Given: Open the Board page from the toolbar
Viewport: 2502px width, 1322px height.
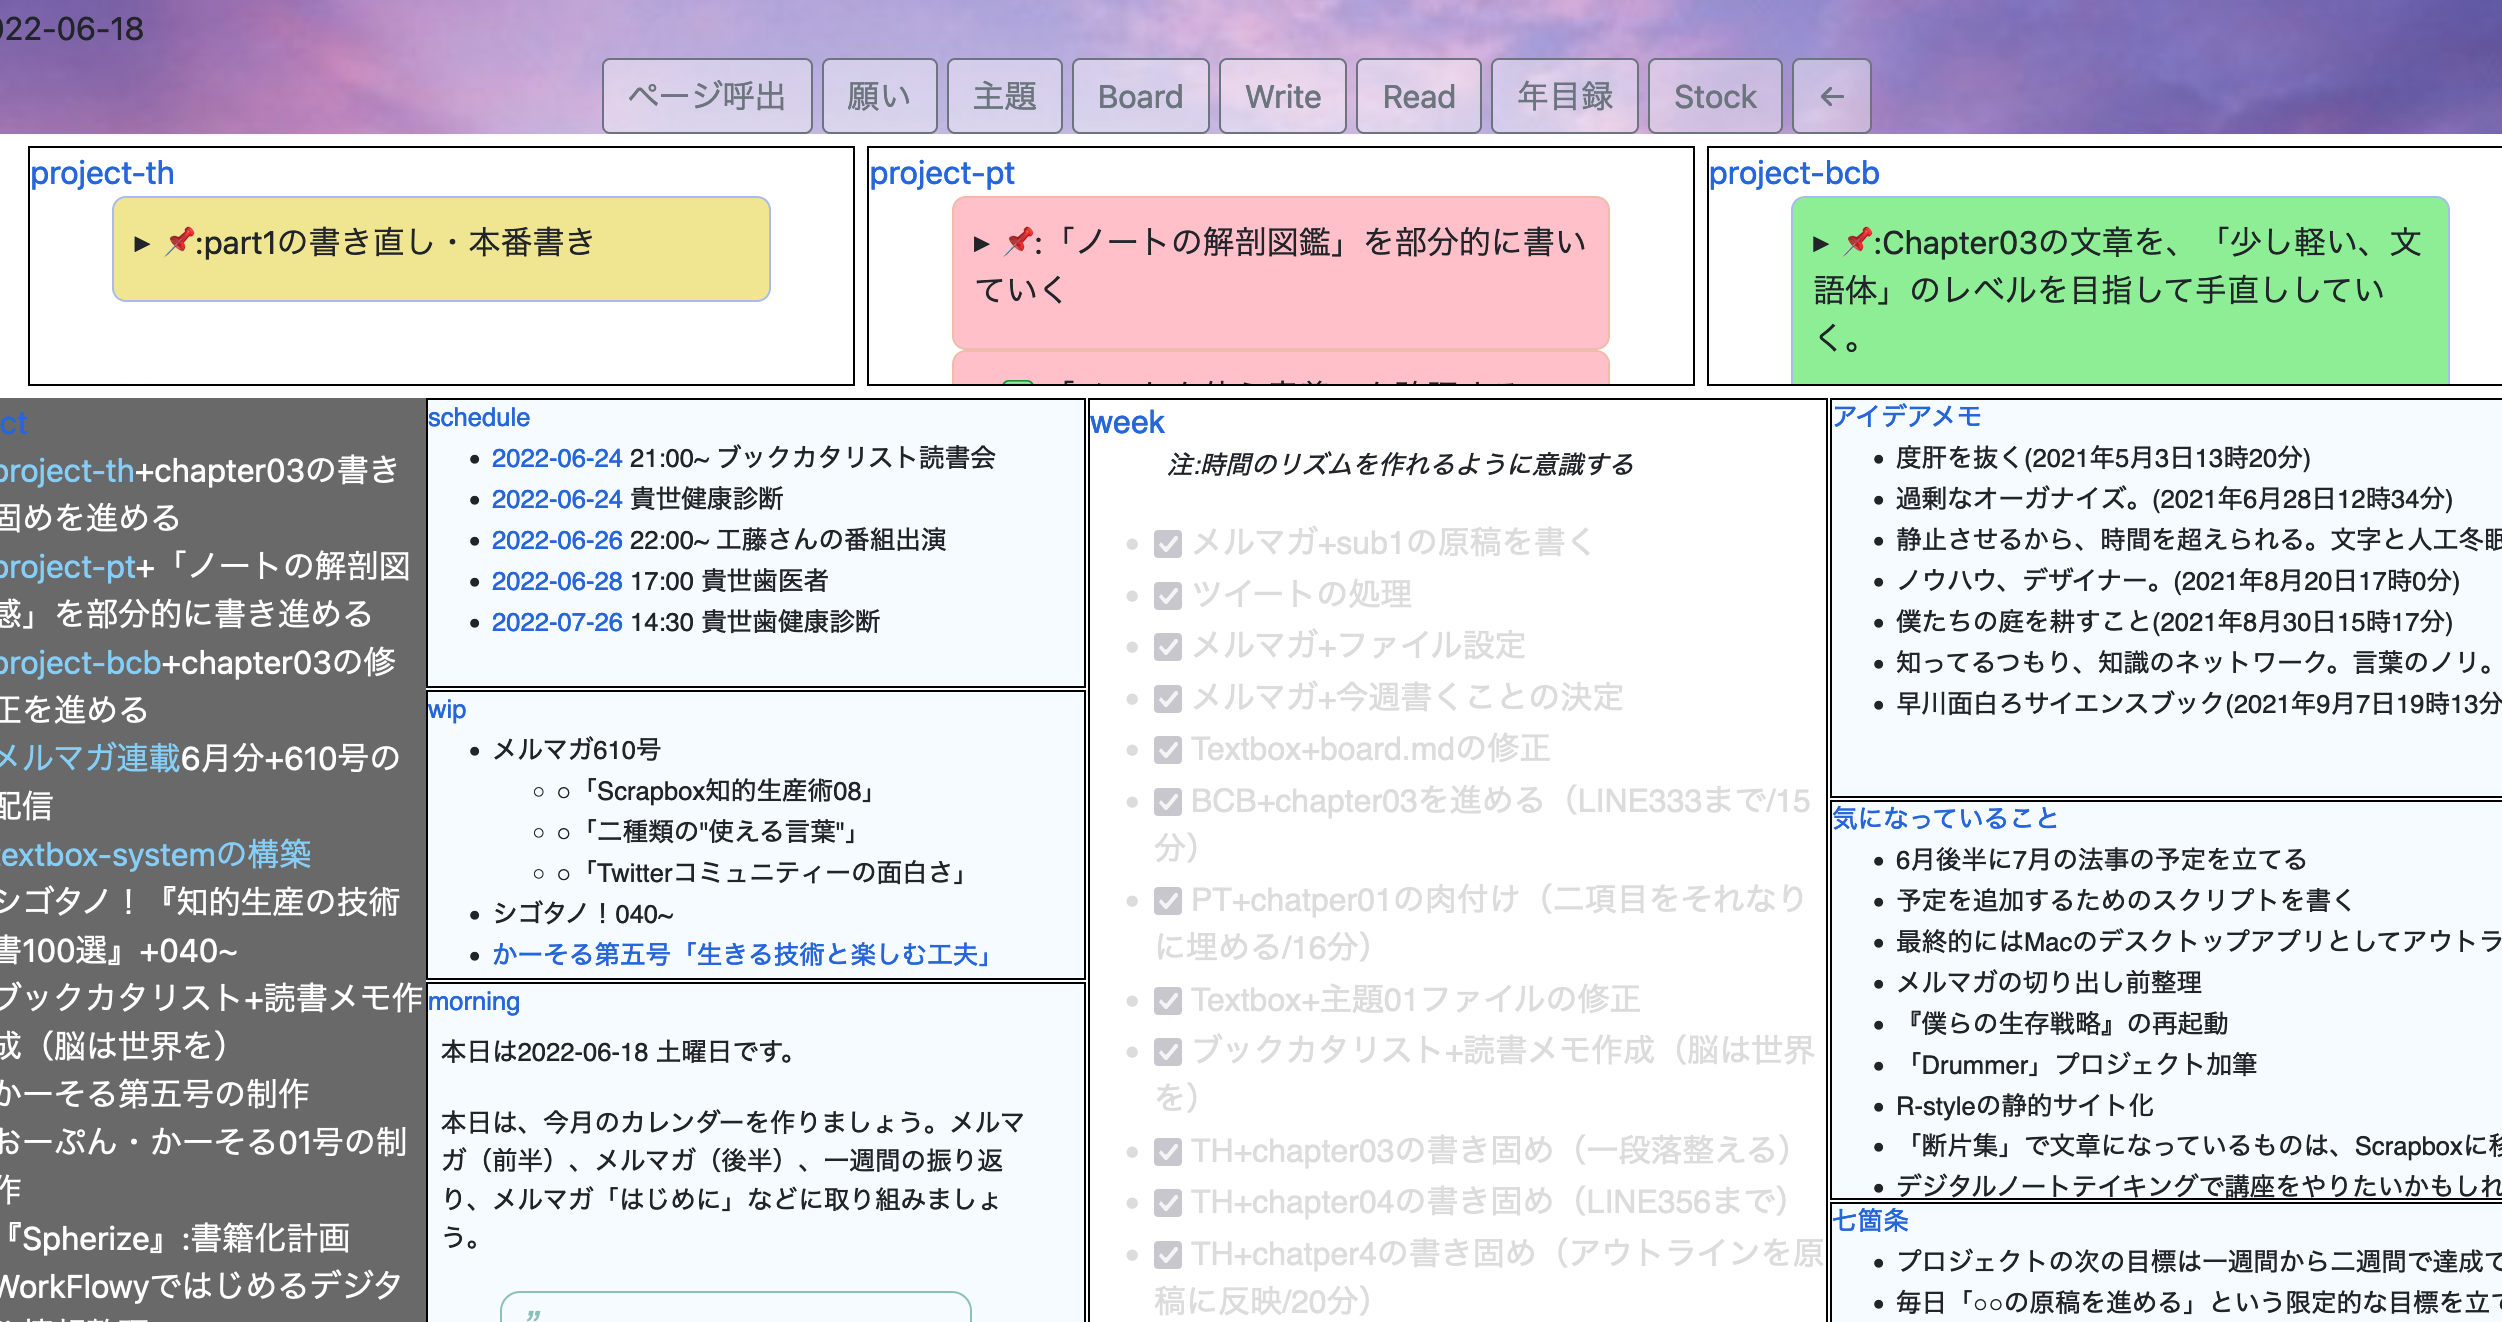Looking at the screenshot, I should [x=1139, y=96].
